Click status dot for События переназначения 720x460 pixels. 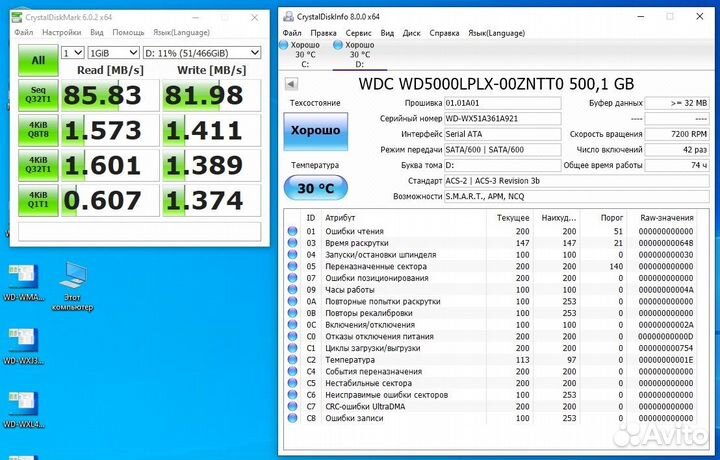292,371
